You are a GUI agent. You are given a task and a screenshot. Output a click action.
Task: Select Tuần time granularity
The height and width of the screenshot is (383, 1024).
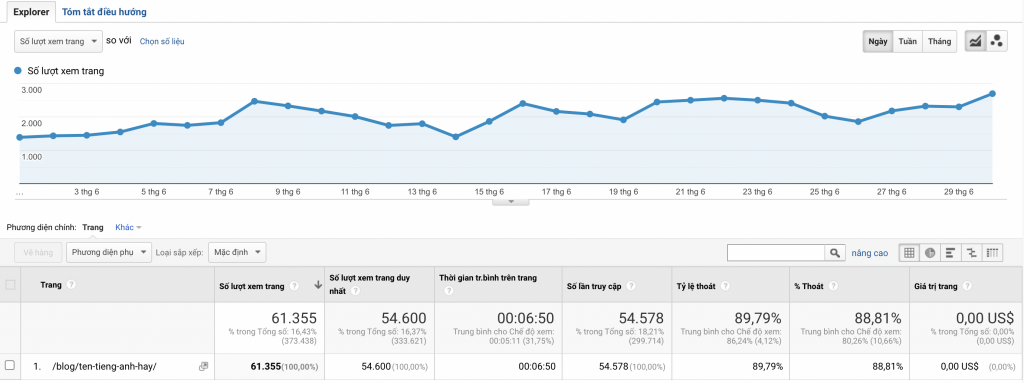click(907, 41)
